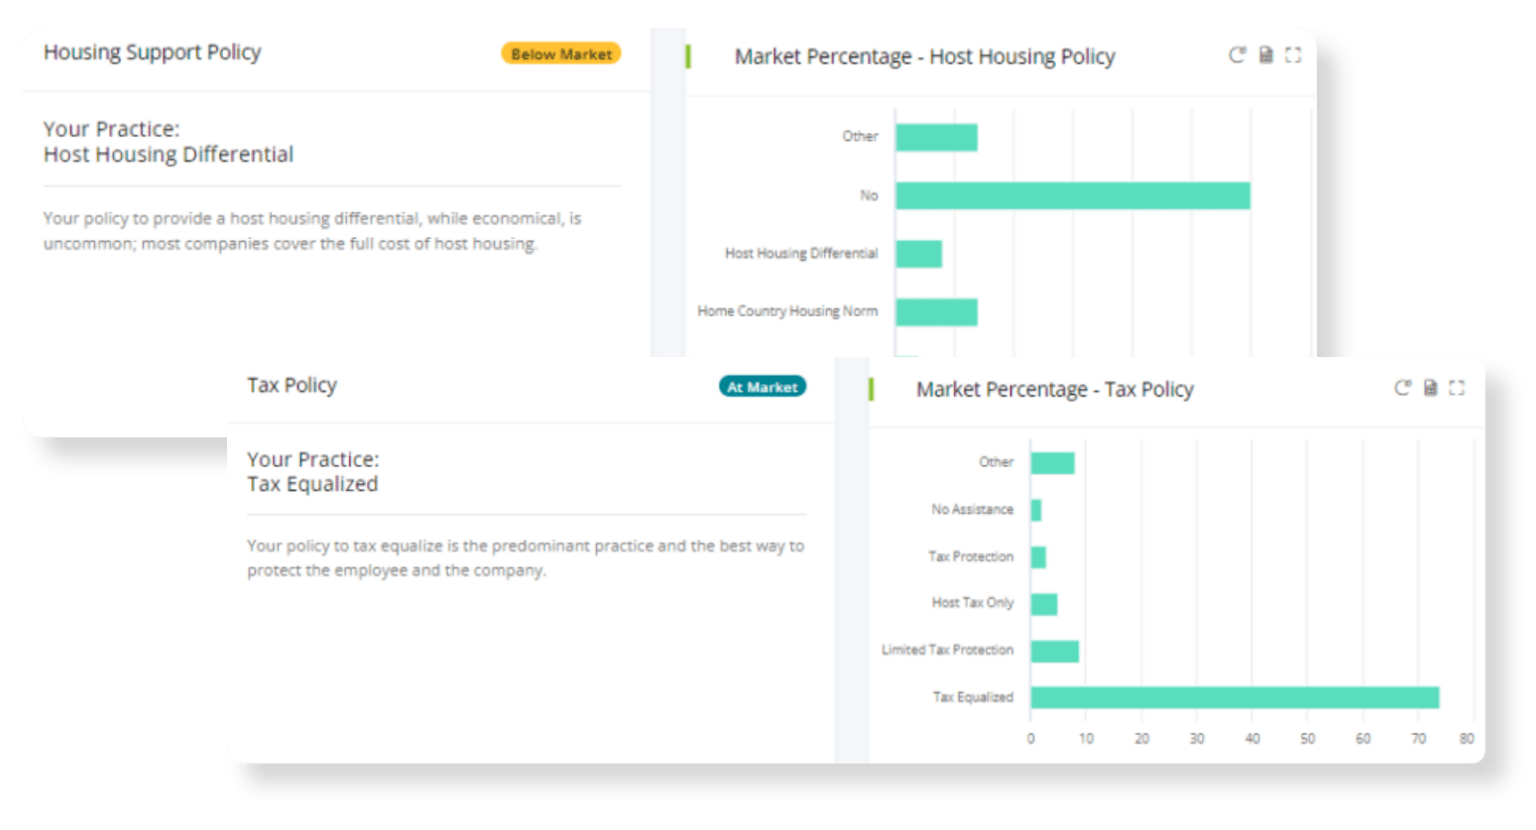Viewport: 1536px width, 830px height.
Task: Click the At Market status badge
Action: 762,387
